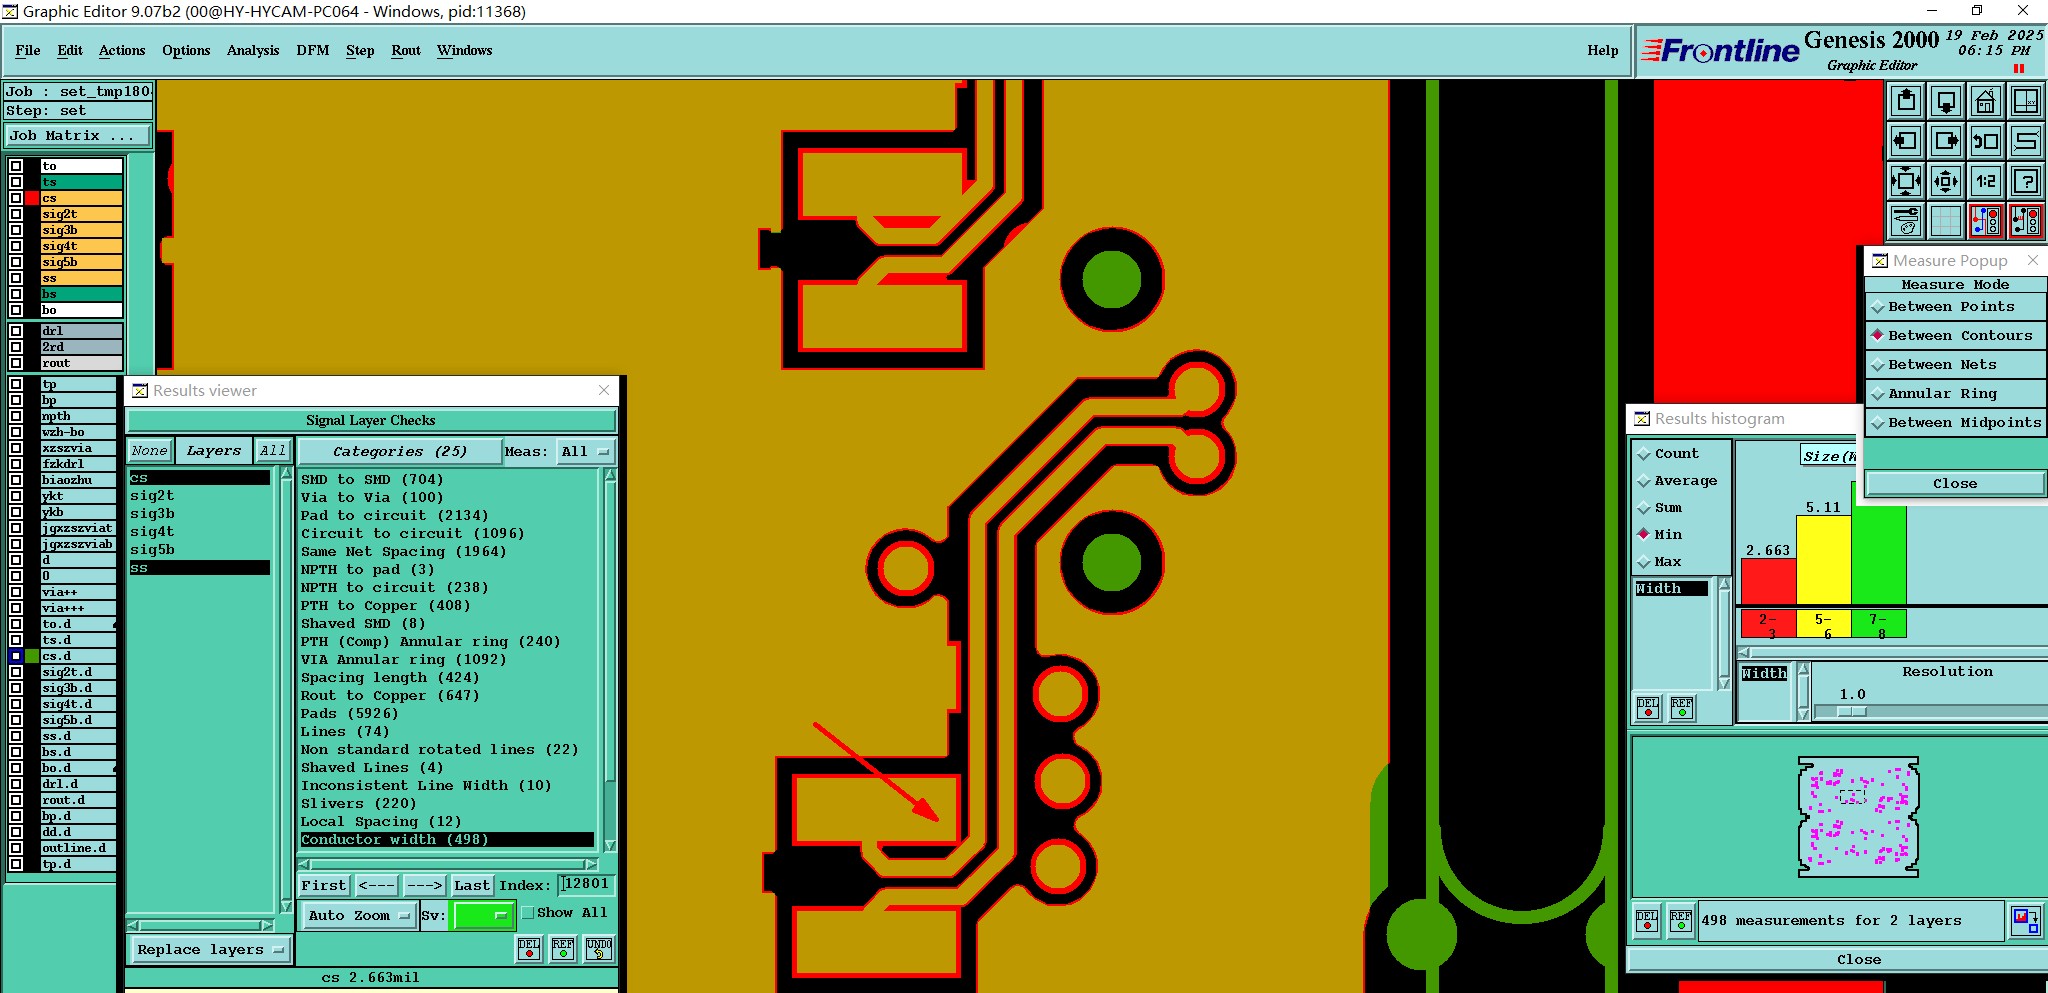Screen dimensions: 2048x993
Task: Click the zoom in arrows icon
Action: coord(1906,181)
